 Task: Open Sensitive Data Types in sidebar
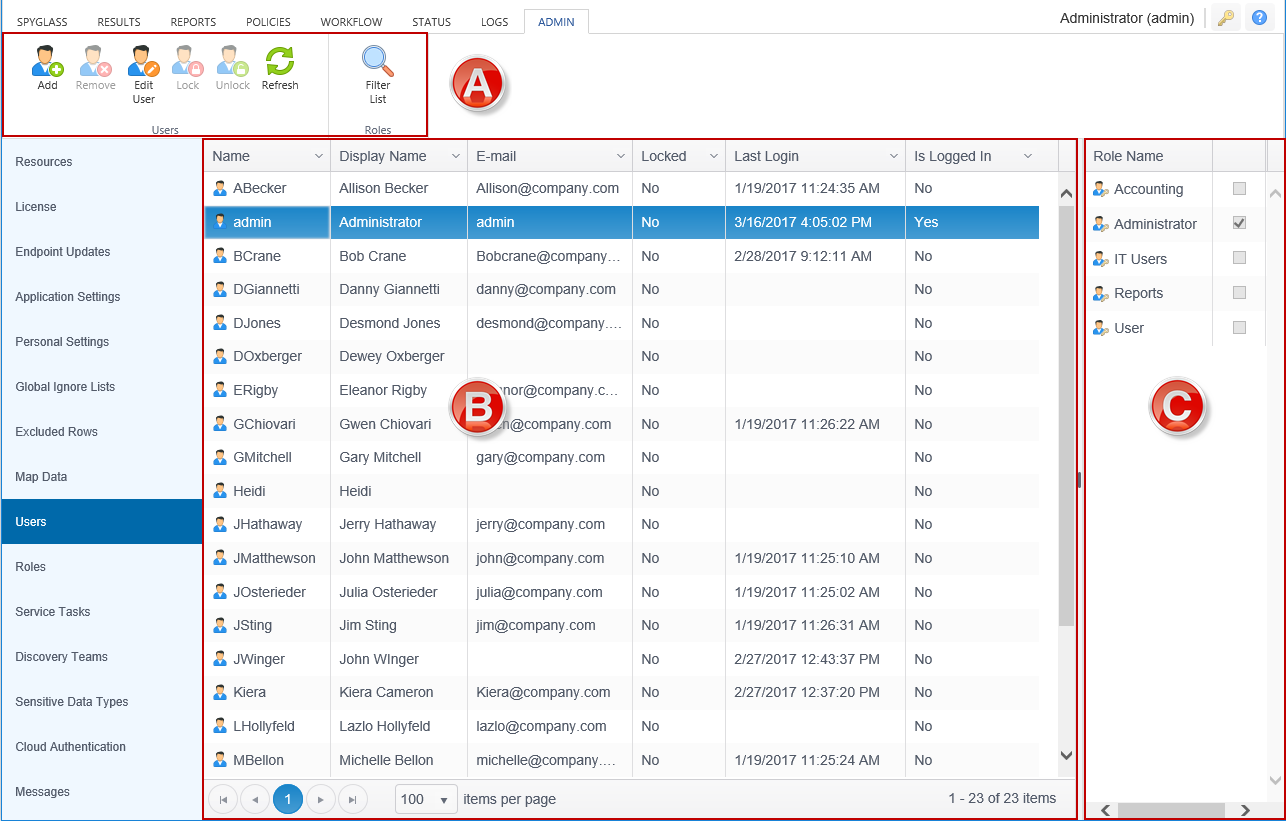coord(72,702)
